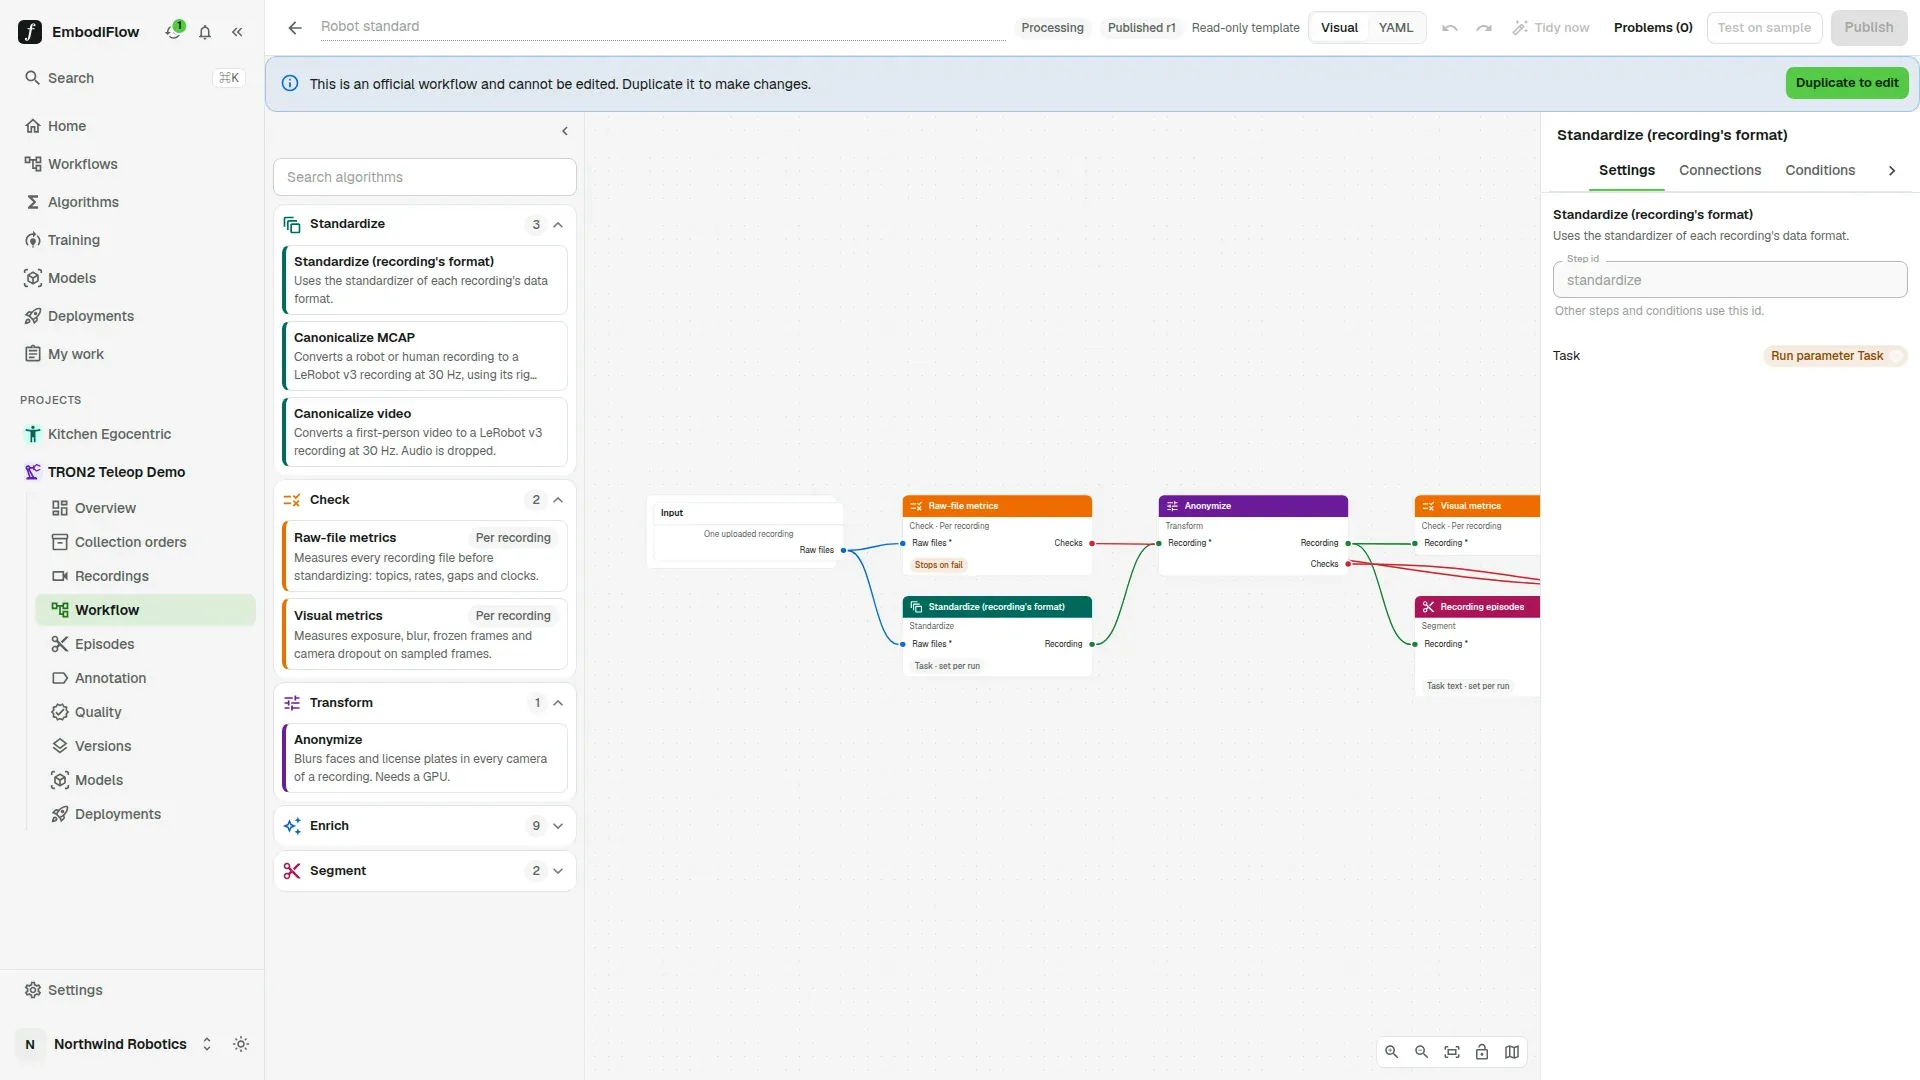Image resolution: width=1920 pixels, height=1080 pixels.
Task: Open the Connections tab
Action: pos(1720,171)
